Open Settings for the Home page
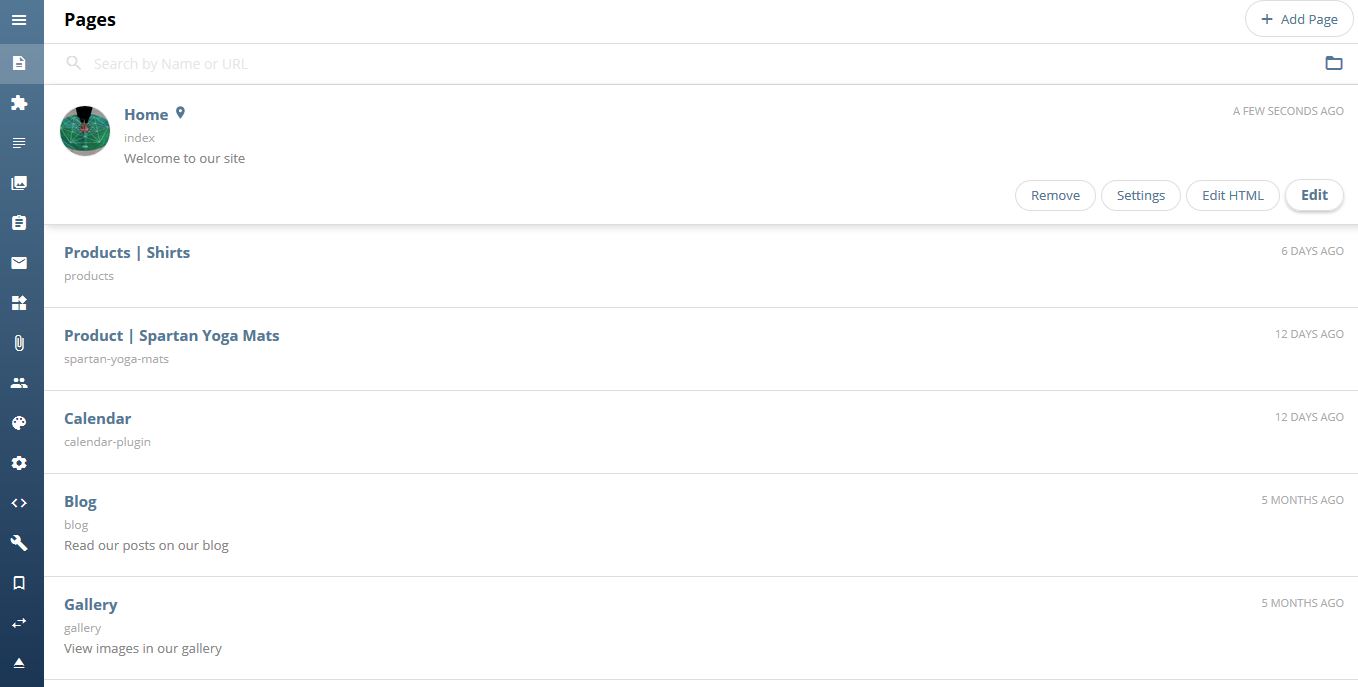Screen dimensions: 1358x687 click(x=1141, y=195)
